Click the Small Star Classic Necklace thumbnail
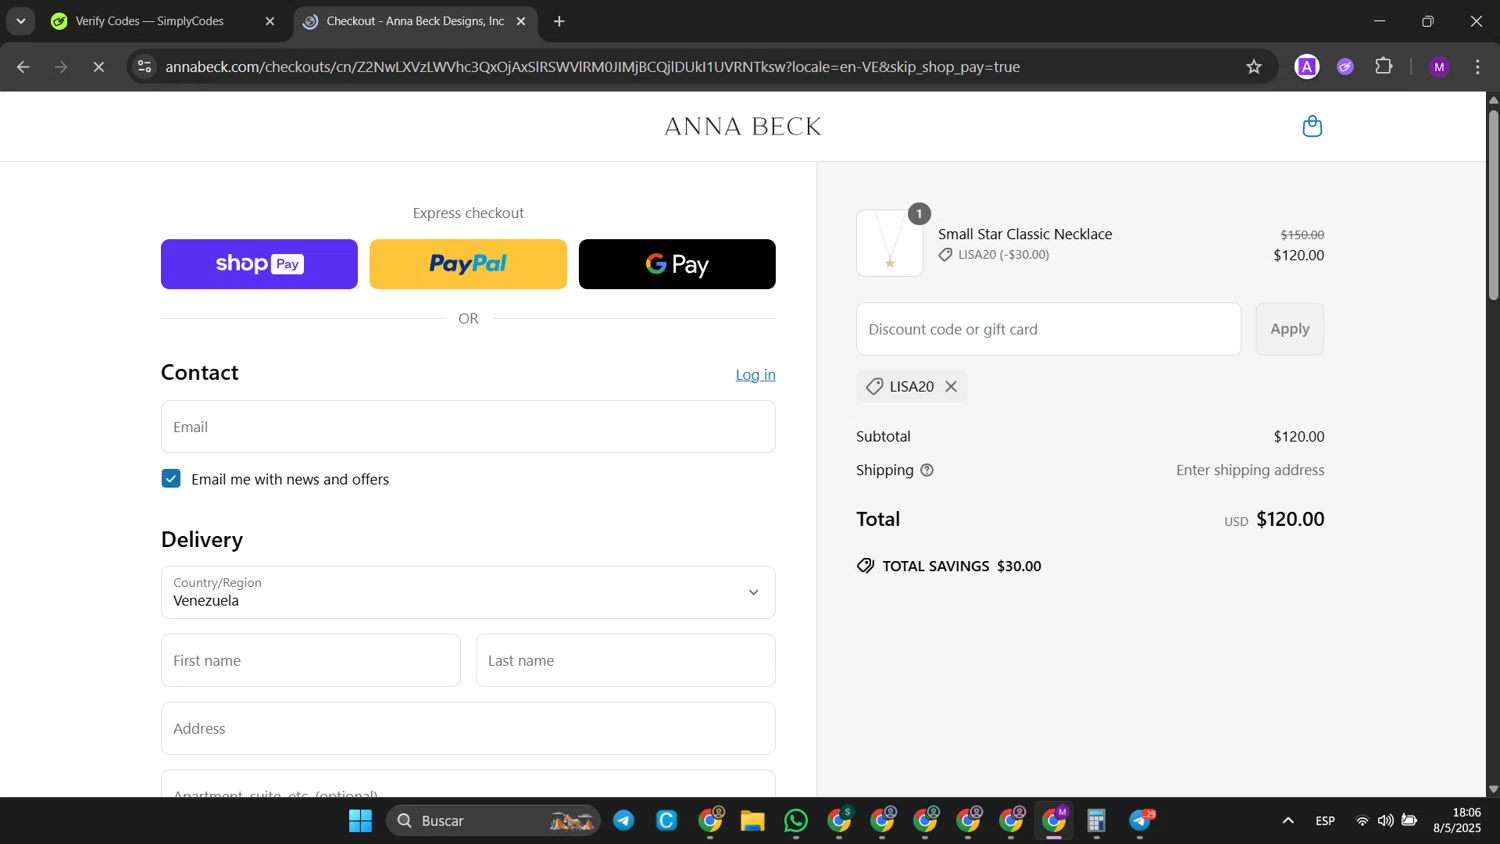Viewport: 1500px width, 844px height. (890, 243)
